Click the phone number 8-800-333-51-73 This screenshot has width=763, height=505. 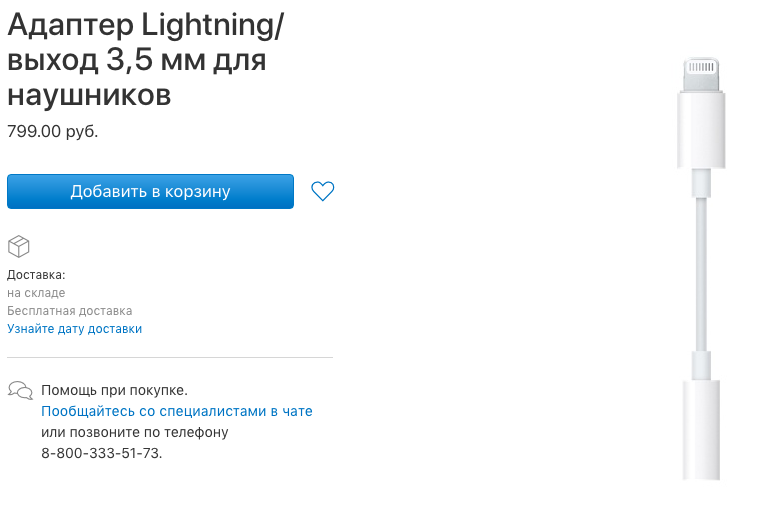pyautogui.click(x=101, y=453)
